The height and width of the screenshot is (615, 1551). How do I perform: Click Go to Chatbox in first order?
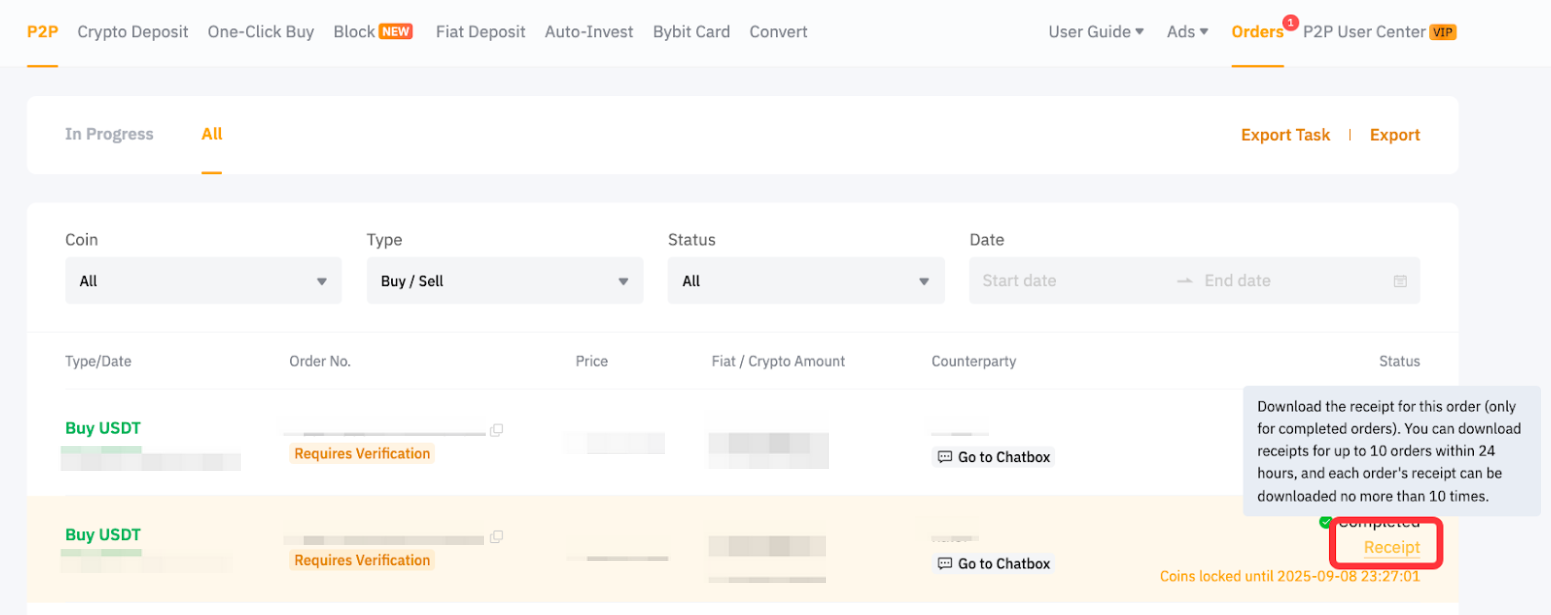point(992,457)
